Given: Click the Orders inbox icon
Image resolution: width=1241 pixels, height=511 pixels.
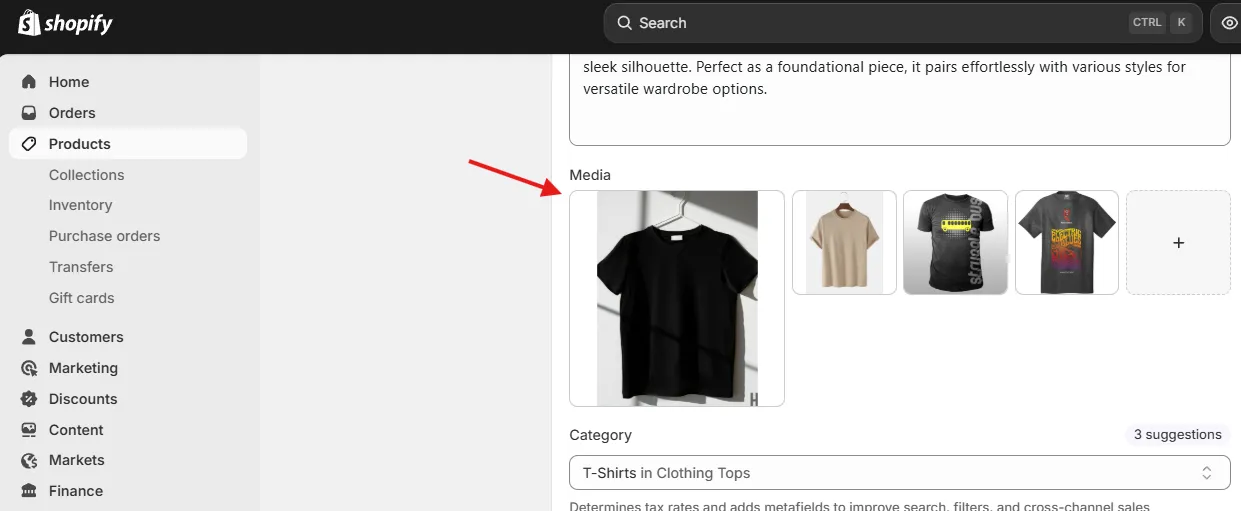Looking at the screenshot, I should pyautogui.click(x=29, y=113).
